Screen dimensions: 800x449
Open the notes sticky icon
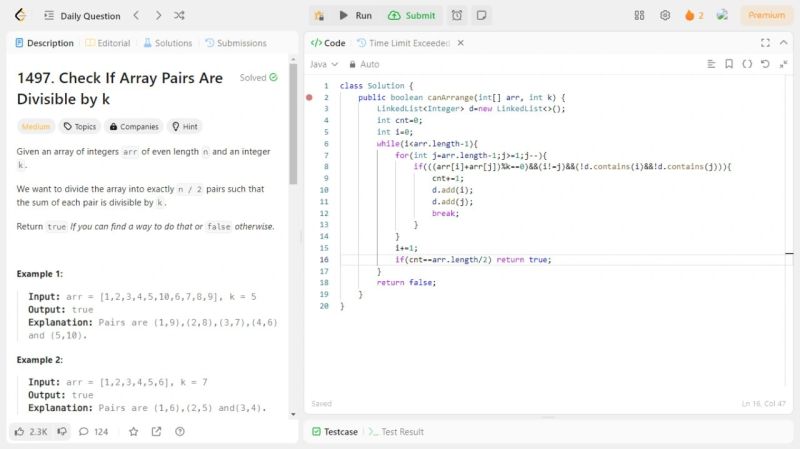coord(482,16)
